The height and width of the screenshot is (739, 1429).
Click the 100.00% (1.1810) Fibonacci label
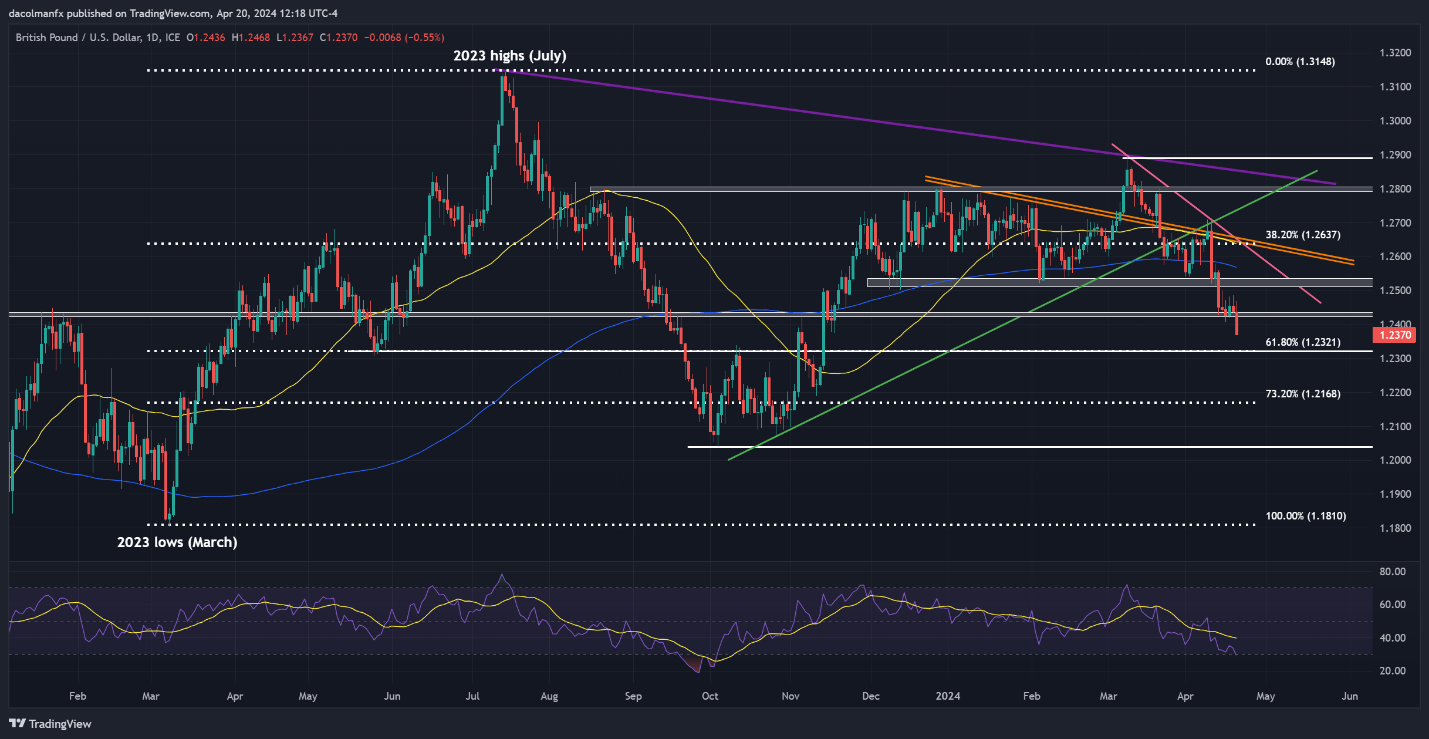pos(1300,515)
